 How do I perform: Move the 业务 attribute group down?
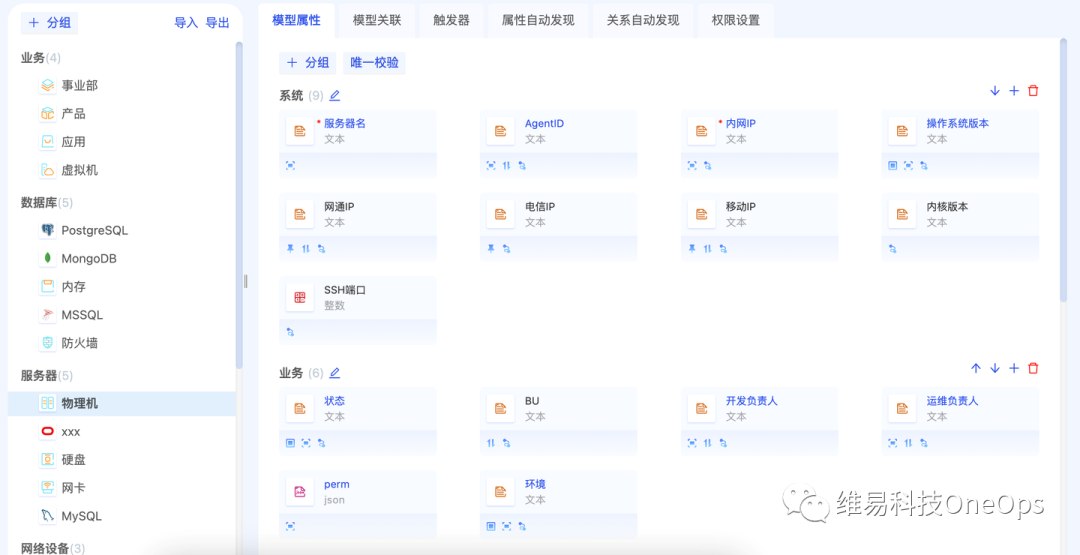[995, 368]
